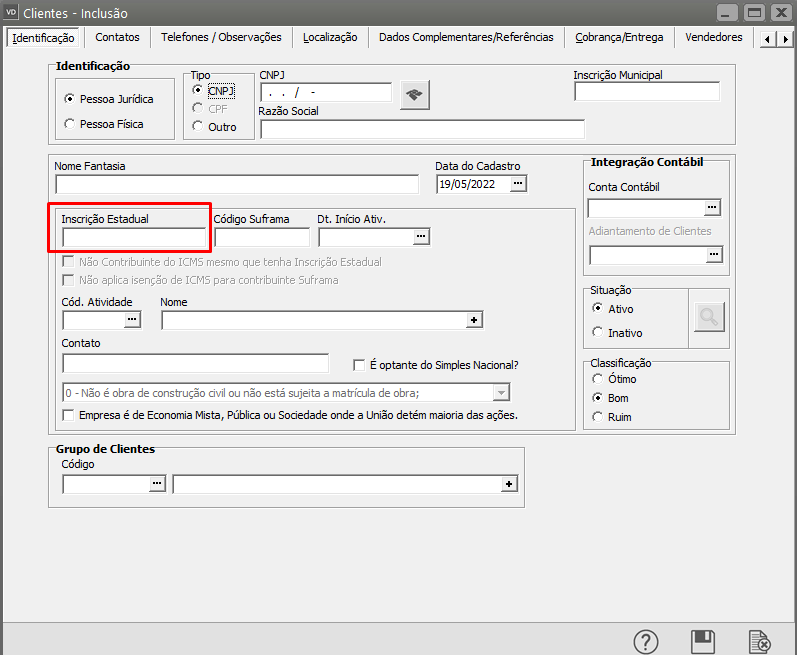797x655 pixels.
Task: Click the magnifier icon beside Situação
Action: tap(709, 318)
